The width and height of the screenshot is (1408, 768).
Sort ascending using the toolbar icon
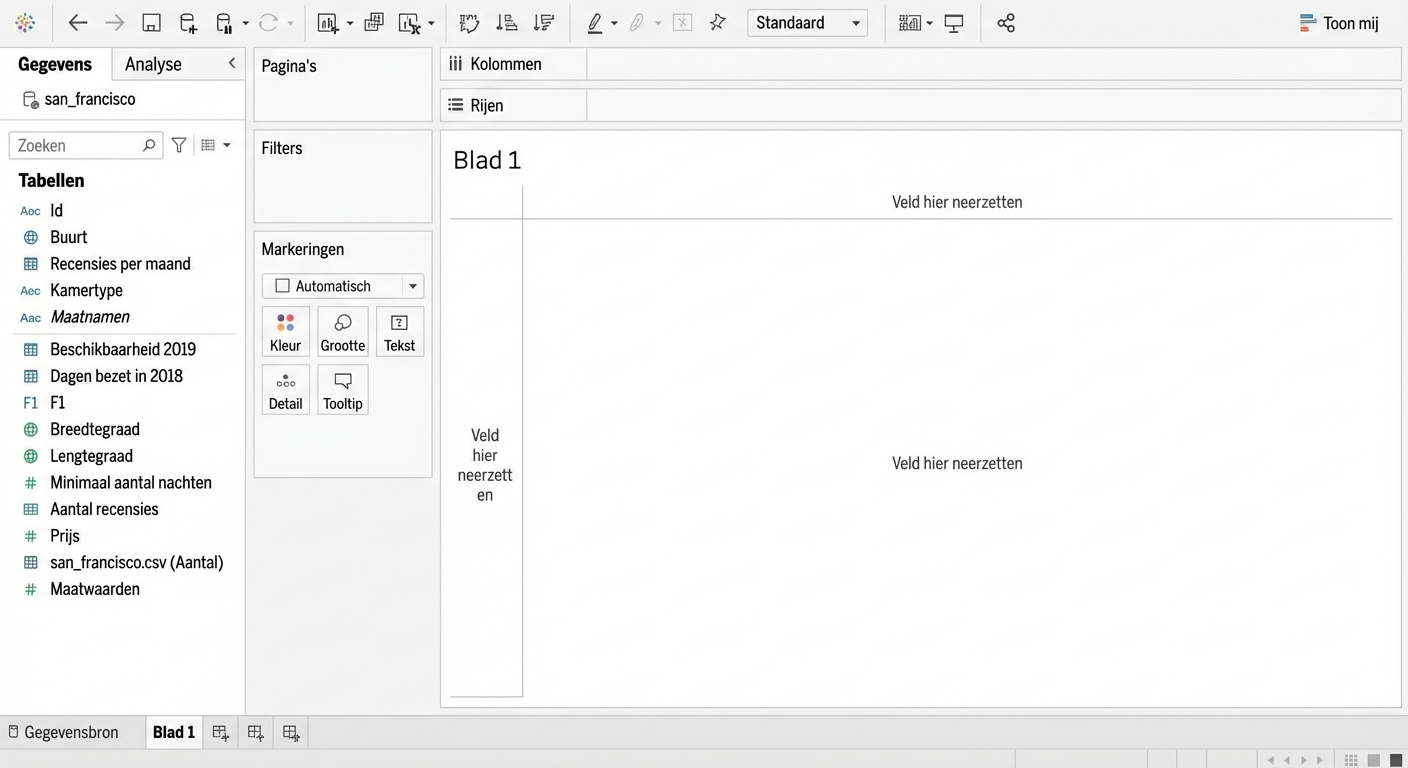tap(507, 23)
